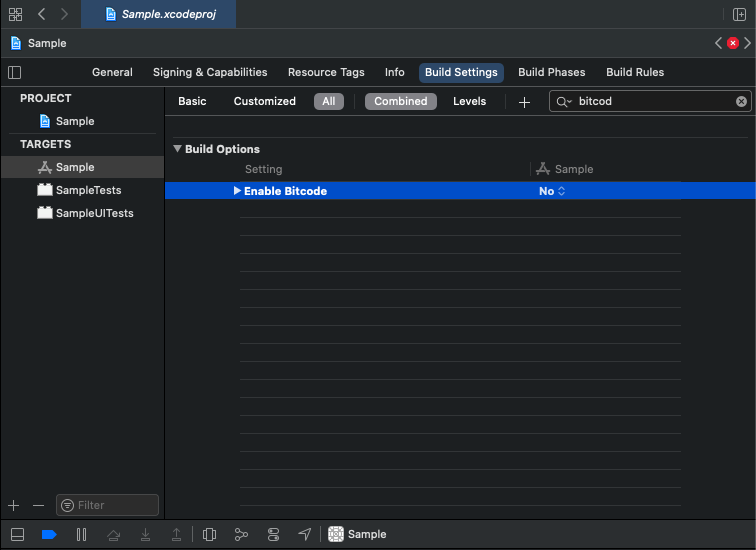
Task: Hide the debug area
Action: pyautogui.click(x=17, y=535)
